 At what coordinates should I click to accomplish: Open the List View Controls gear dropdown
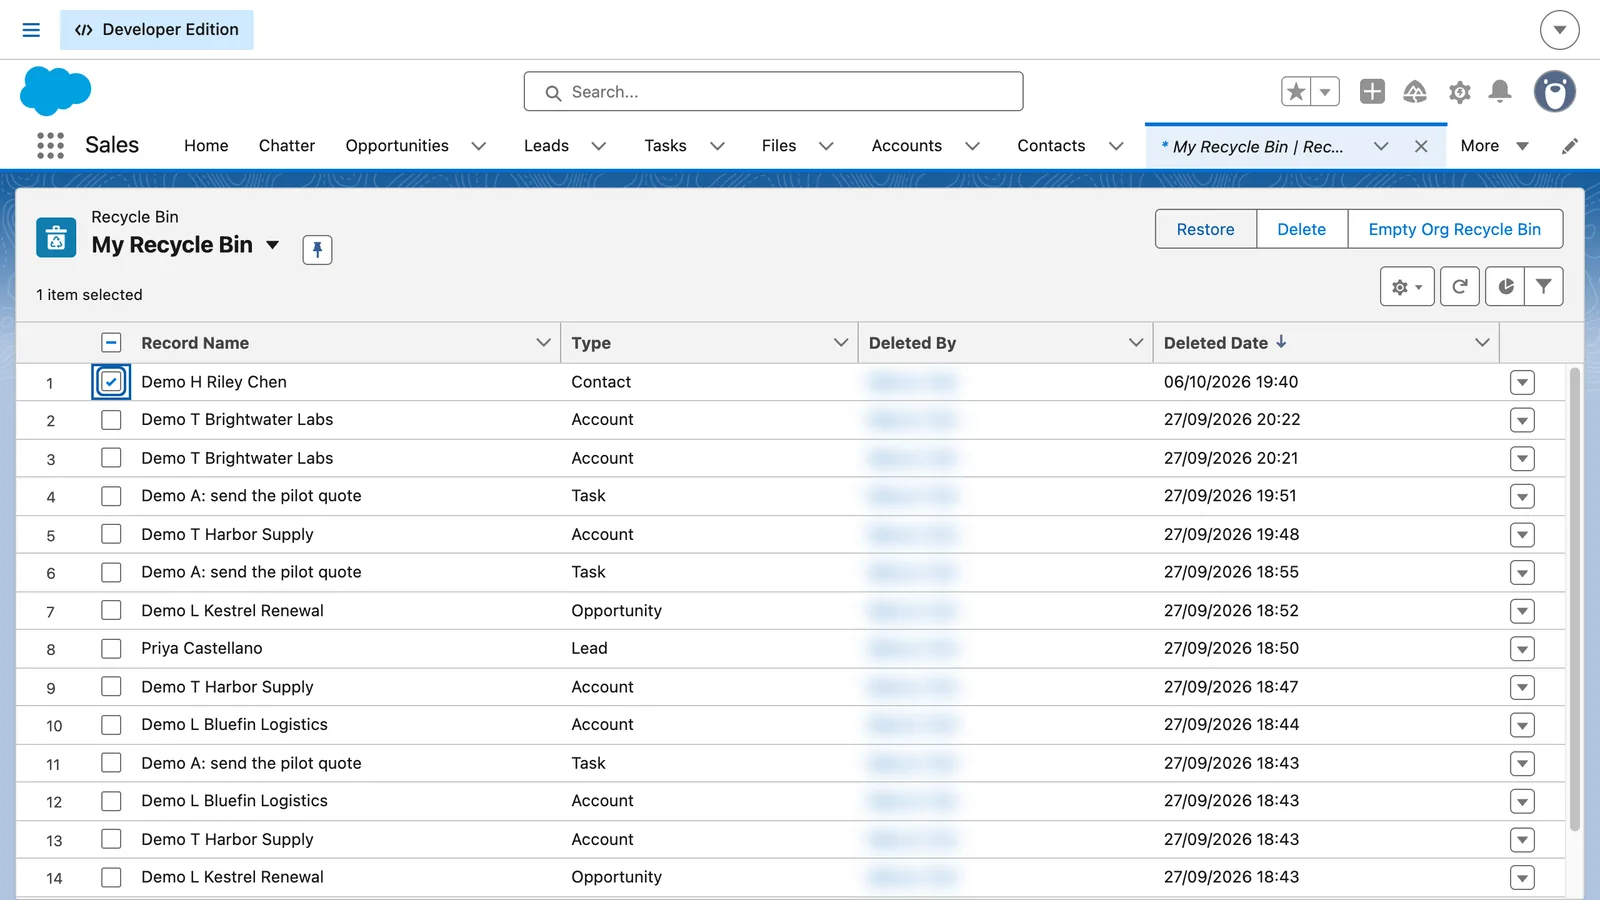1407,287
